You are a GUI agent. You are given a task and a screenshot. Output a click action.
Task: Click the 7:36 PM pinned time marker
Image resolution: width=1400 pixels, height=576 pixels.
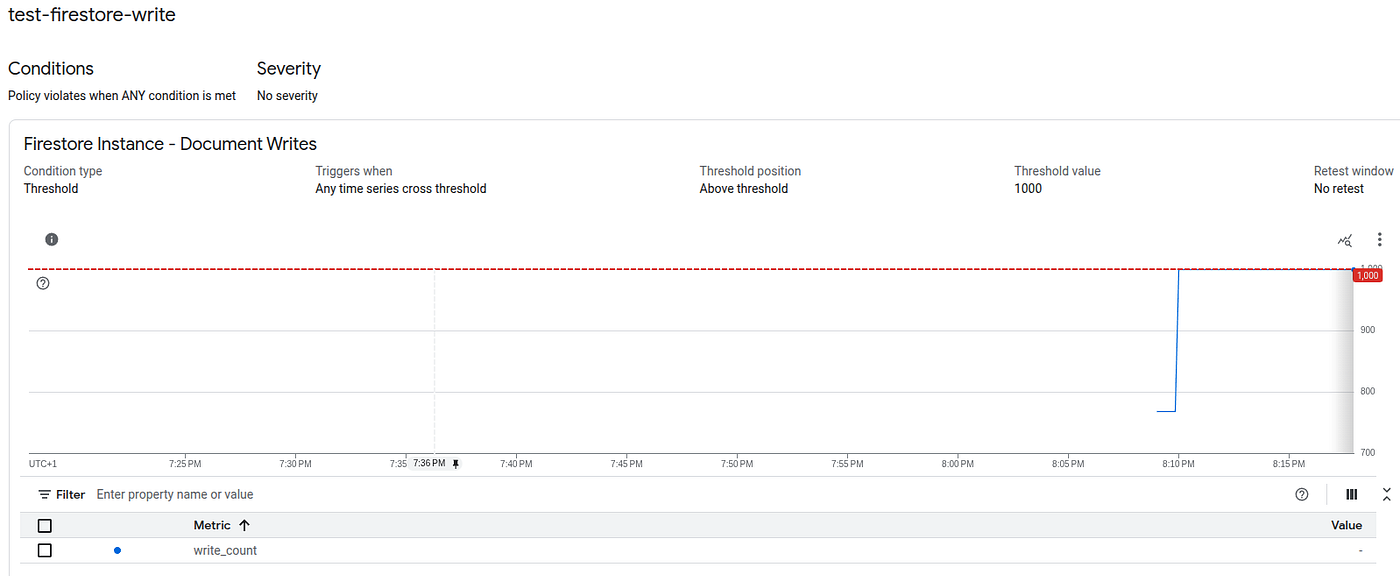429,464
